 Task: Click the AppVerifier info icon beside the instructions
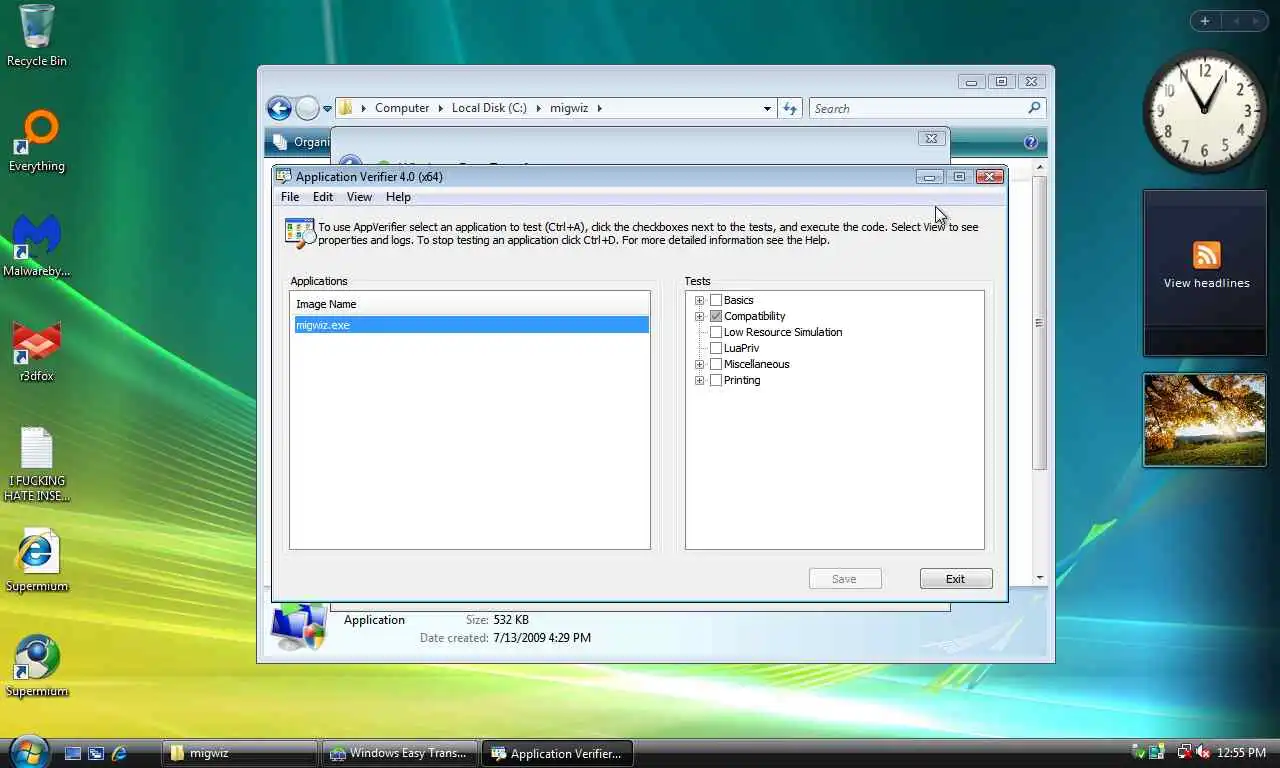click(x=299, y=232)
